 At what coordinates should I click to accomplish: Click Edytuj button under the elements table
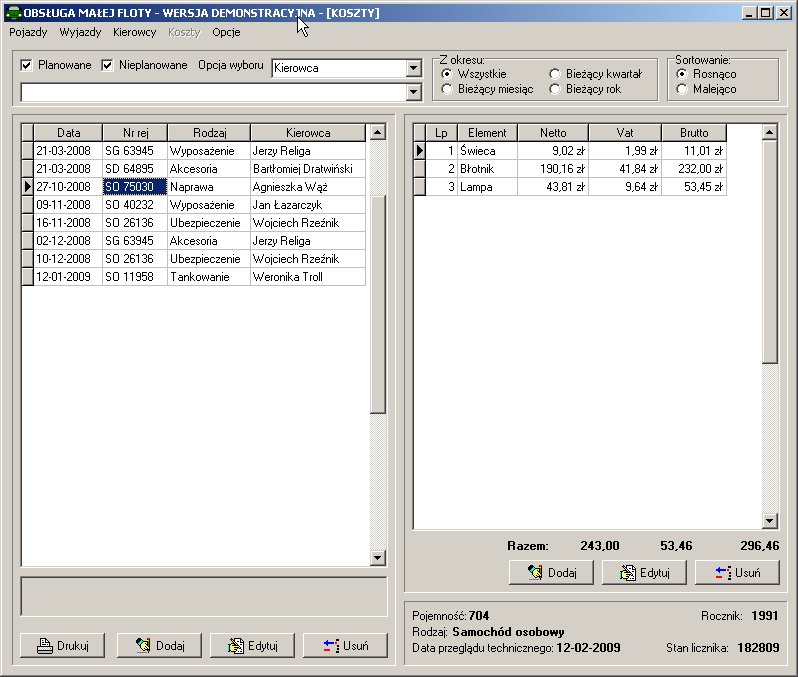644,573
